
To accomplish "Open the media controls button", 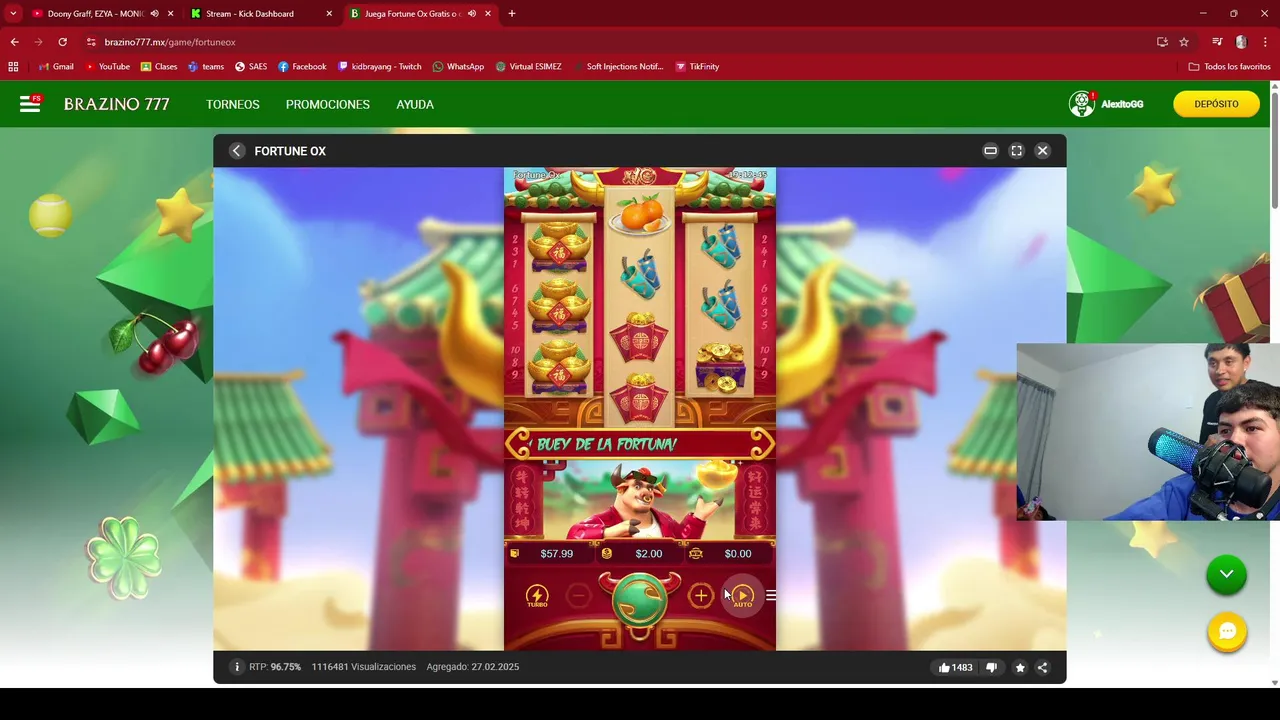I will coord(1217,42).
